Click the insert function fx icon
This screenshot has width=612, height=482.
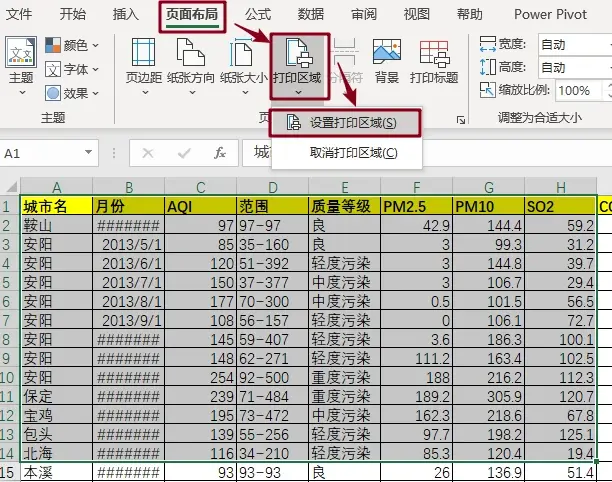pyautogui.click(x=220, y=153)
